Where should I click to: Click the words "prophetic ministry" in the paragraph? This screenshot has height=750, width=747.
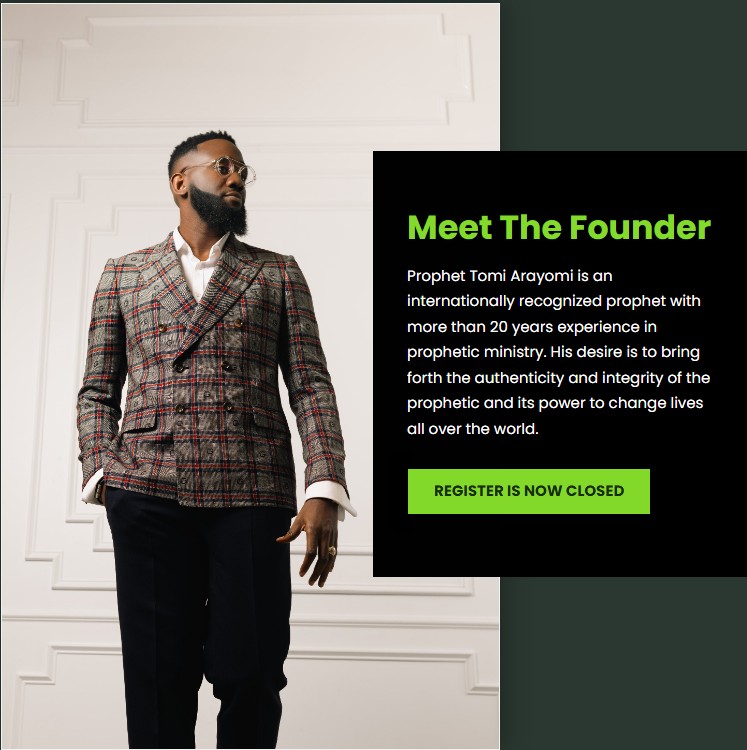pos(476,352)
